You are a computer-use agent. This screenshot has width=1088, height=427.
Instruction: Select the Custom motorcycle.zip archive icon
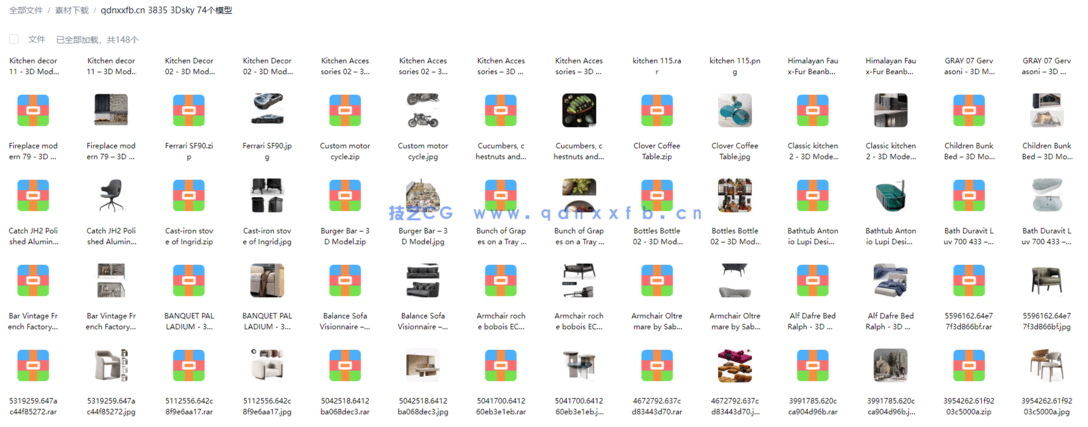(345, 110)
